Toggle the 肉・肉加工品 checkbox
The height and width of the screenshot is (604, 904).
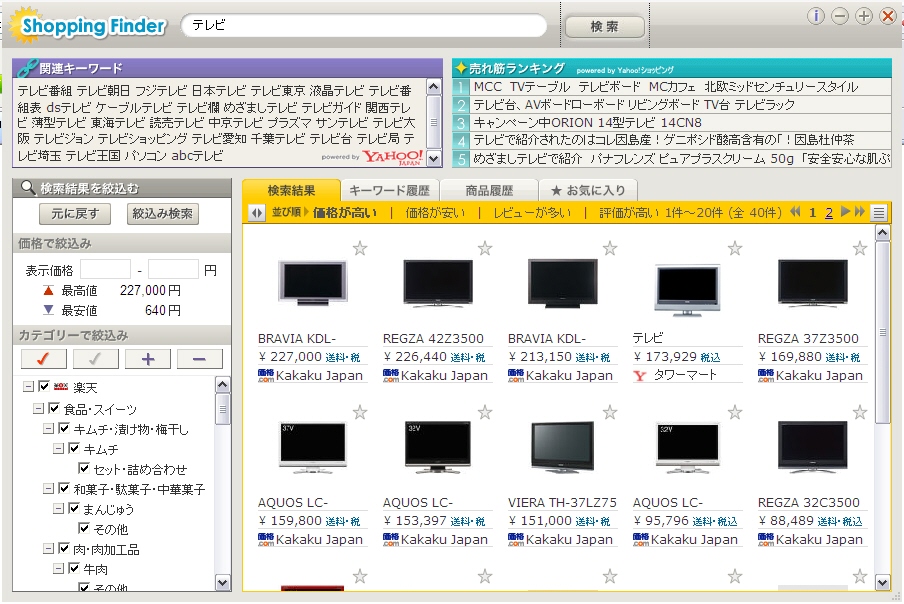point(64,548)
